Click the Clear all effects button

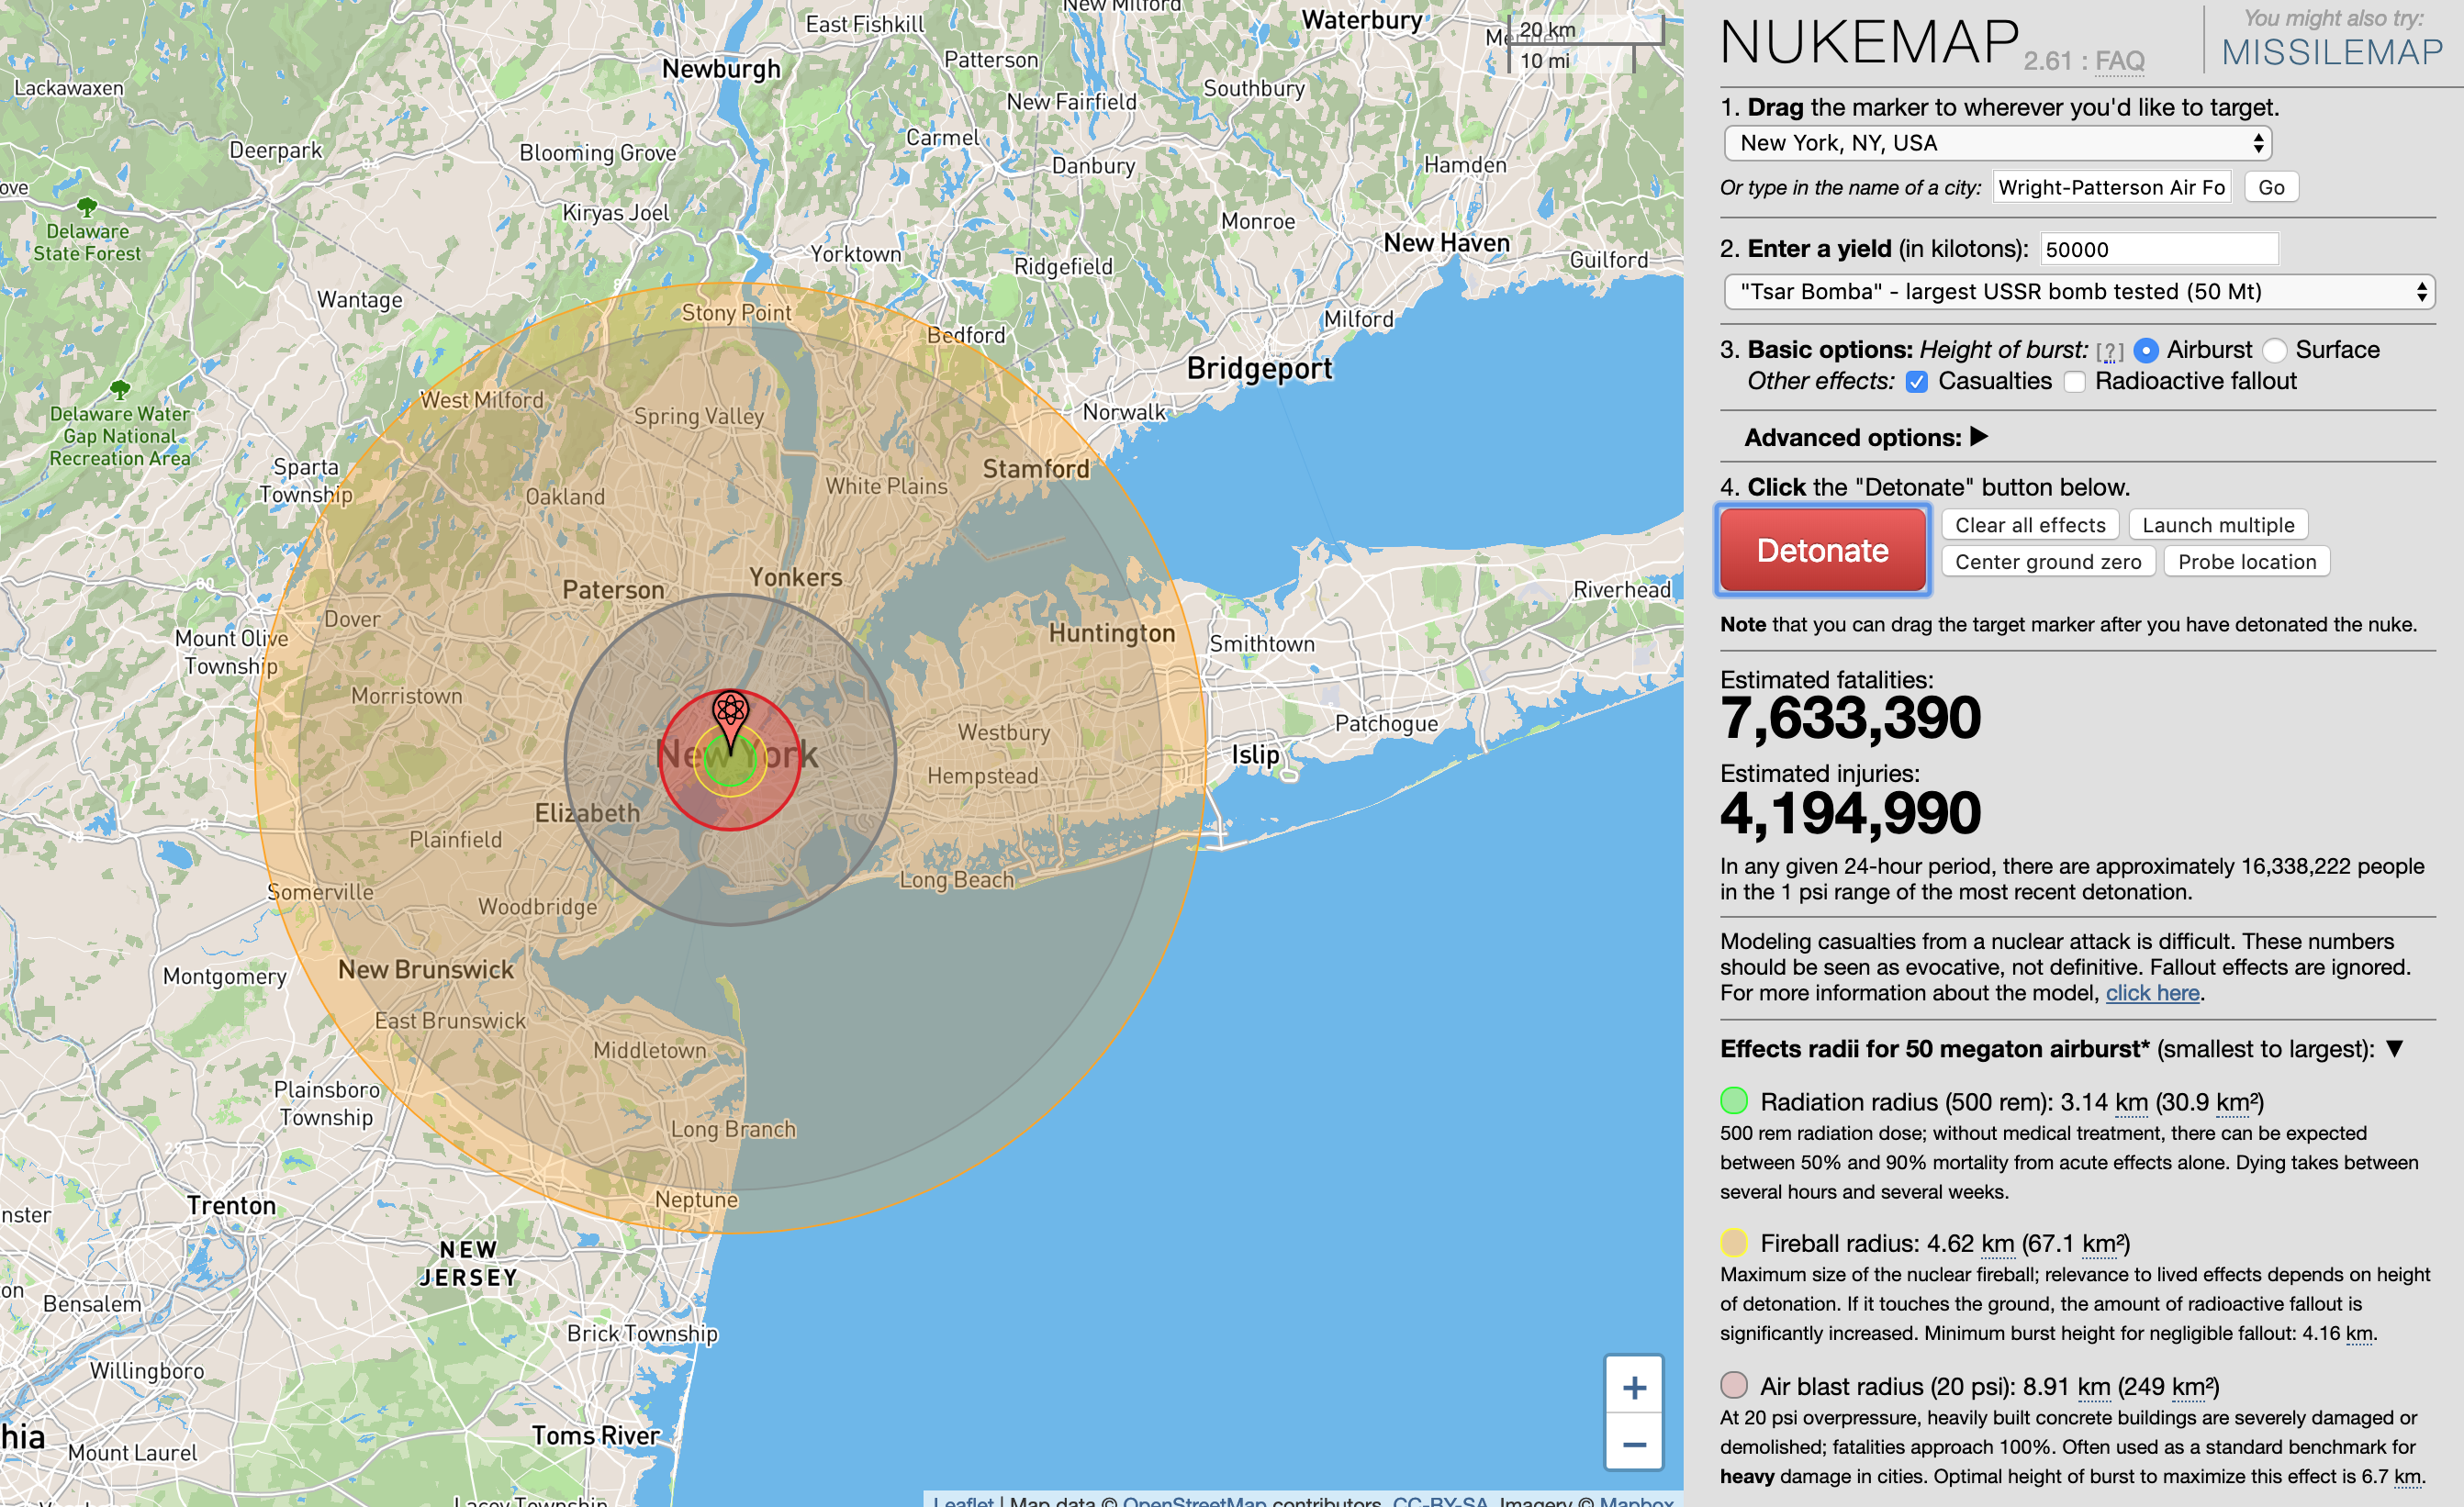[x=2029, y=525]
